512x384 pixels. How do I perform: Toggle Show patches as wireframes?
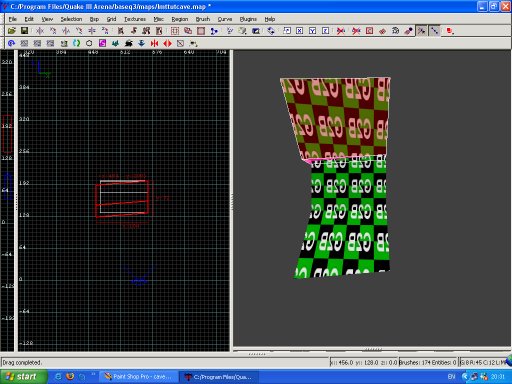click(382, 31)
